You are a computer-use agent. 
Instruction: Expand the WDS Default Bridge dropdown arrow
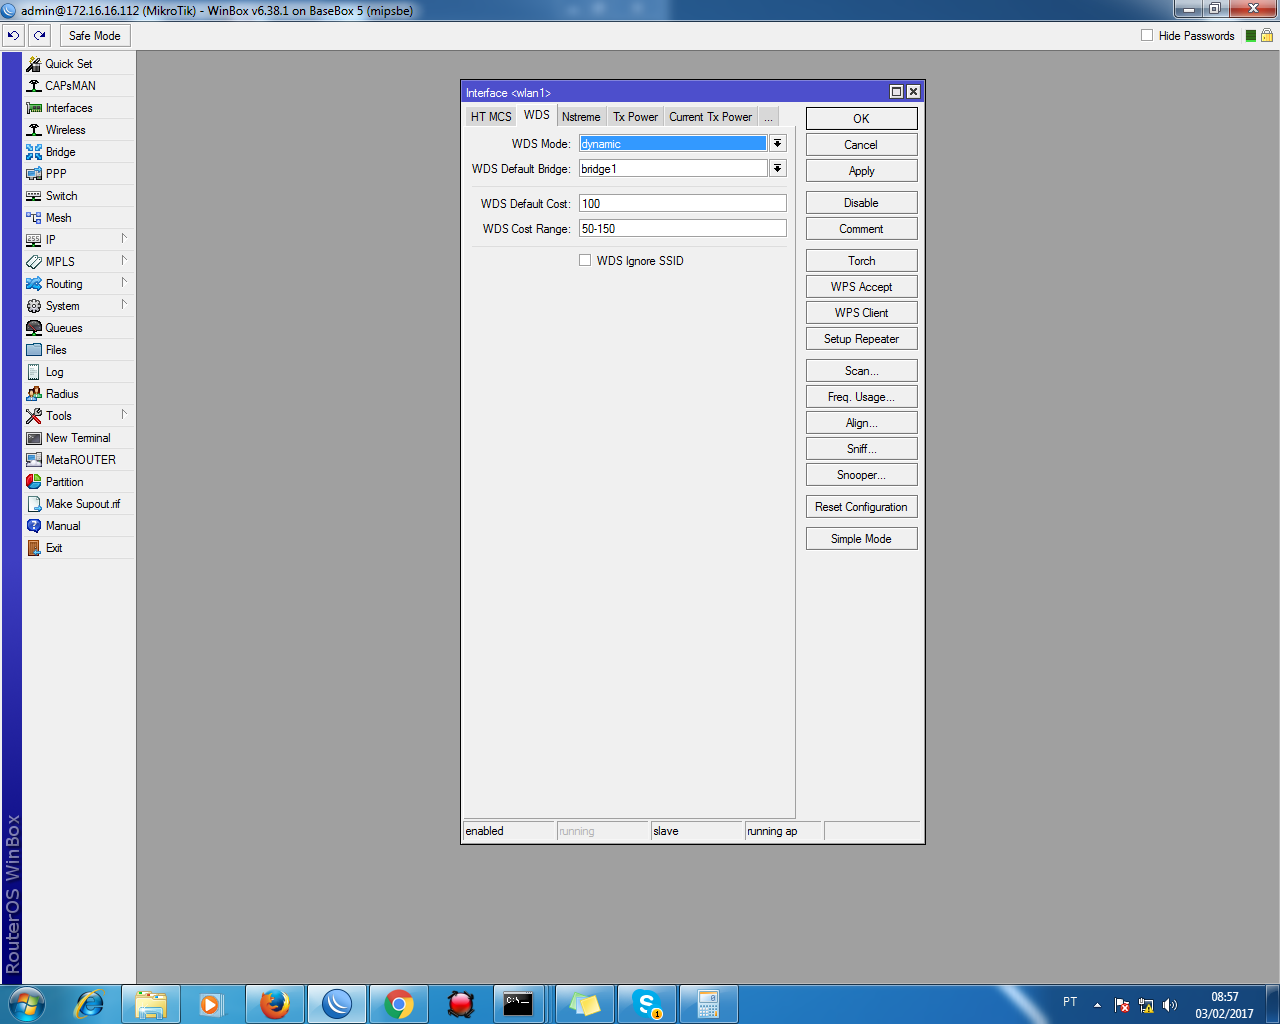pyautogui.click(x=777, y=169)
